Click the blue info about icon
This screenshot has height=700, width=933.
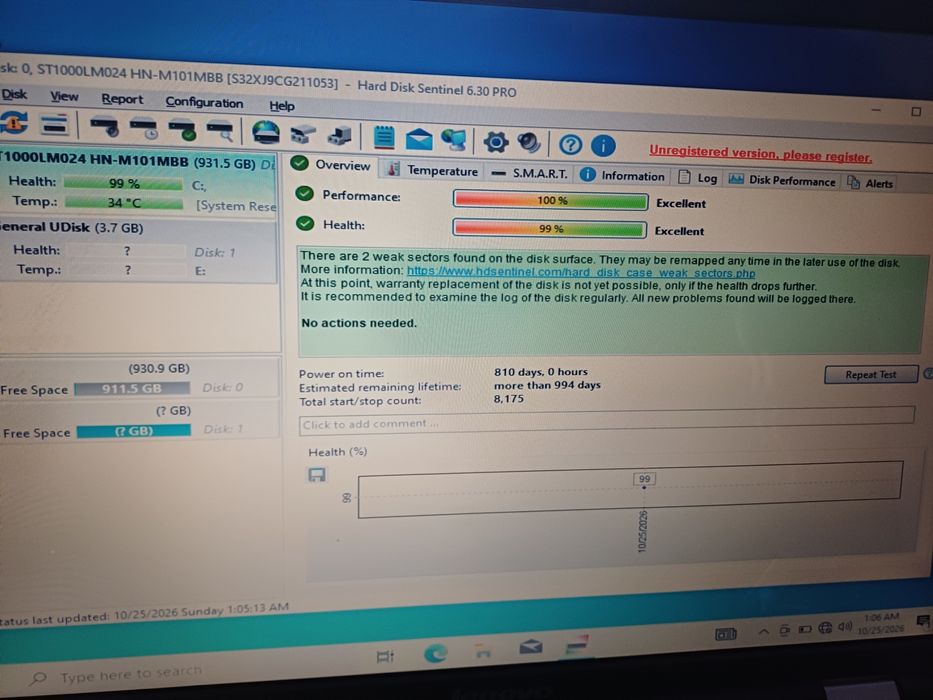click(x=603, y=145)
